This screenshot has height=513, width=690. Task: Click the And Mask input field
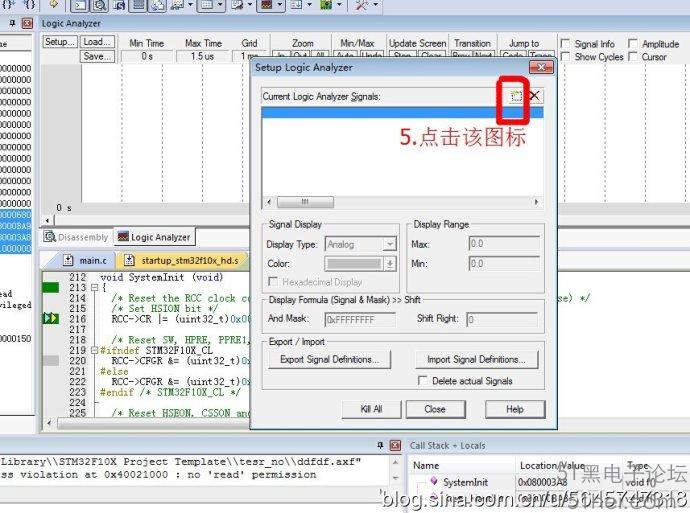pos(360,319)
